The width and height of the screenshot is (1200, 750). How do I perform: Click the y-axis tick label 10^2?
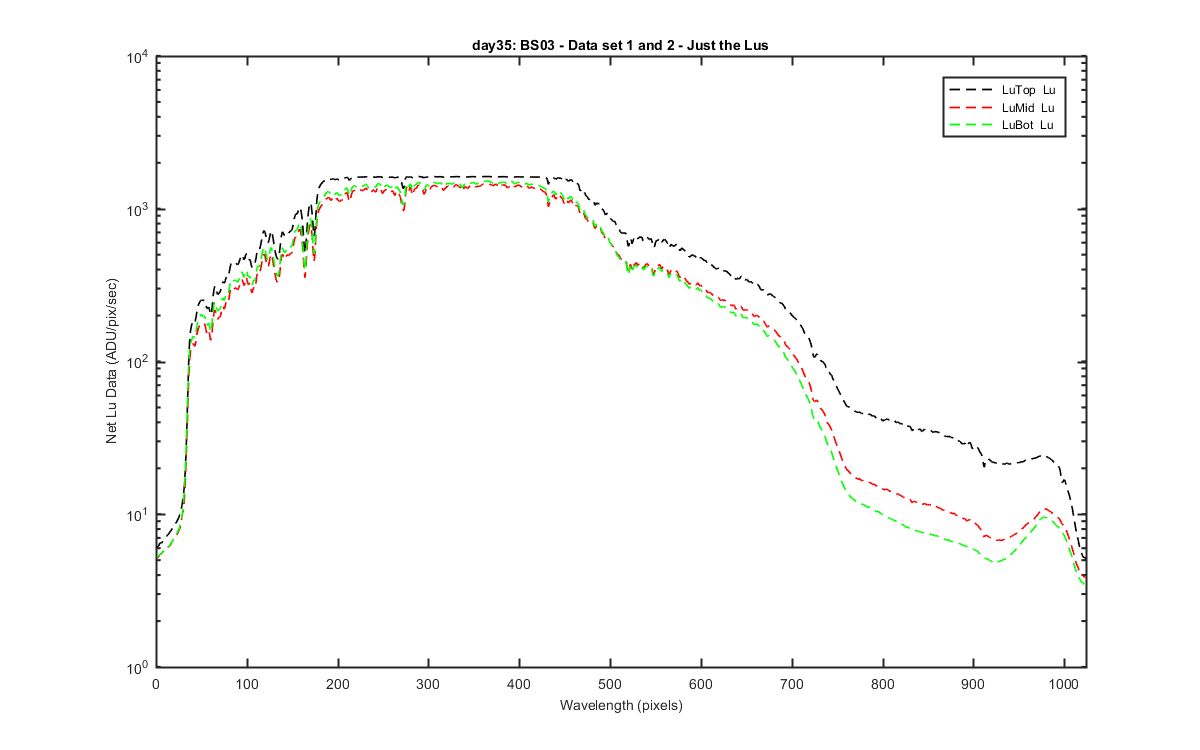click(x=138, y=361)
